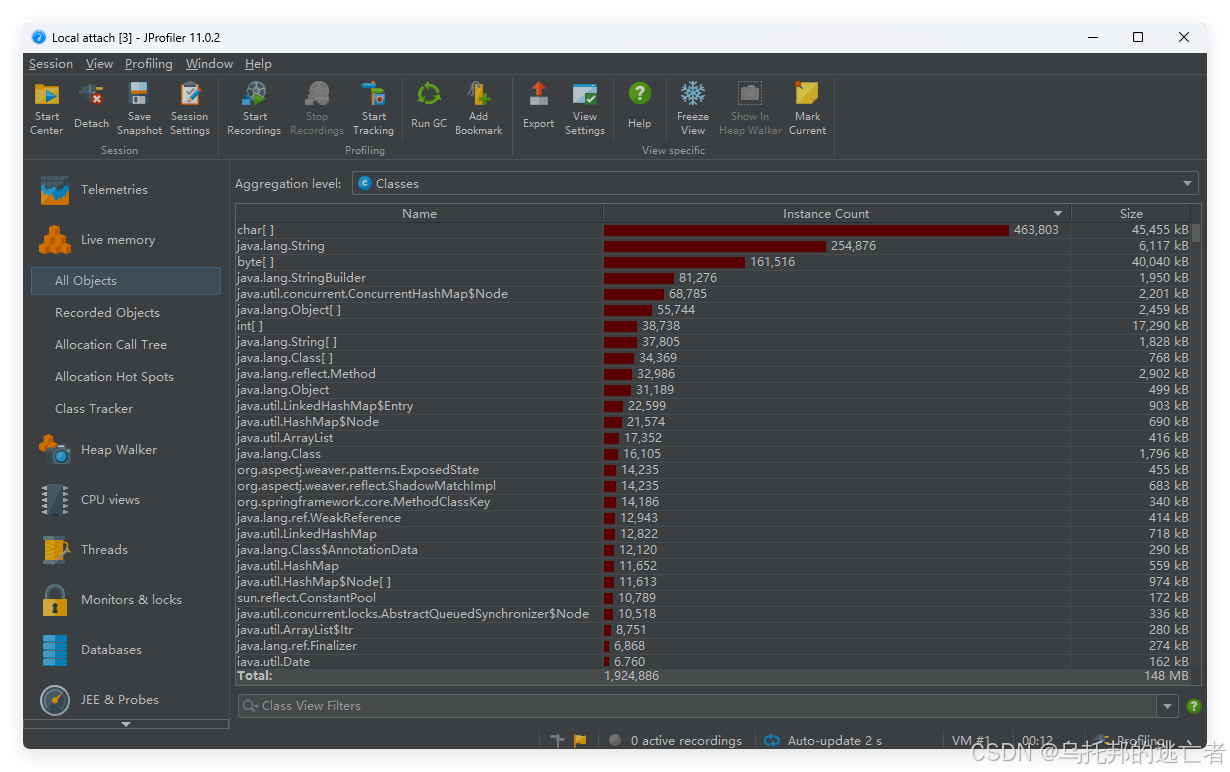Click search options magnifier dropdown
The height and width of the screenshot is (772, 1230).
(250, 706)
